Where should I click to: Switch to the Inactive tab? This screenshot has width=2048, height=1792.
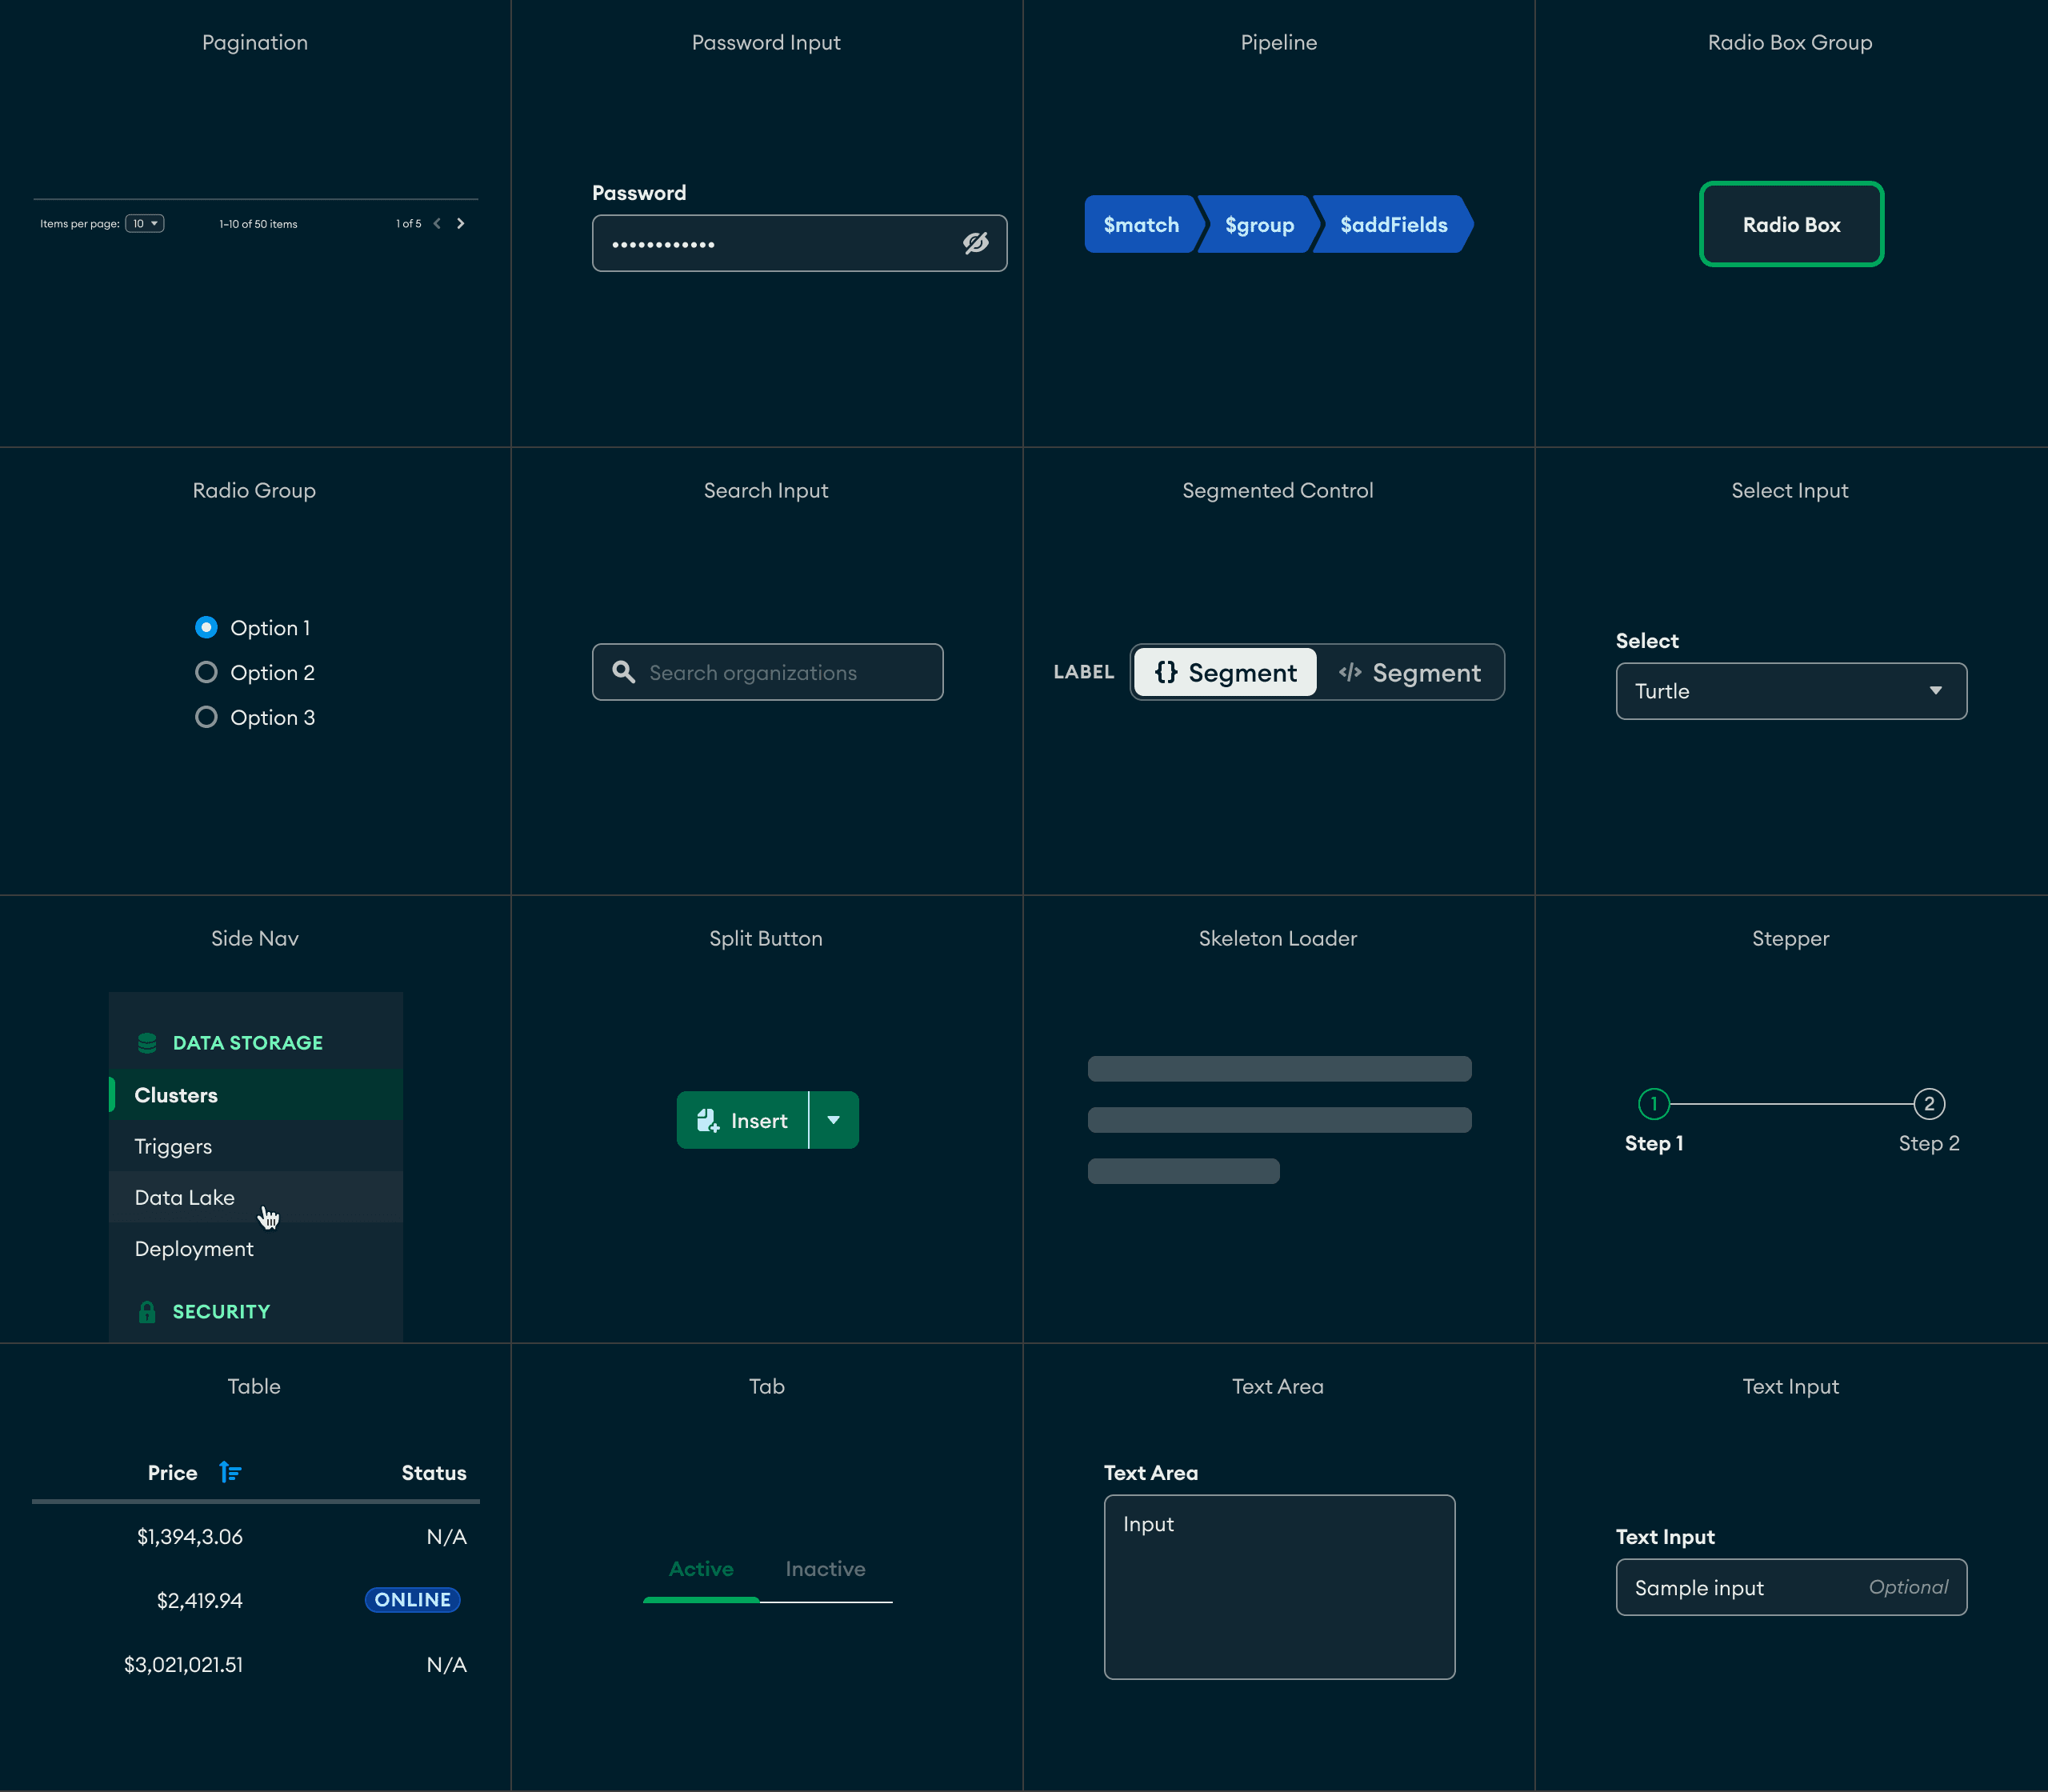tap(824, 1568)
